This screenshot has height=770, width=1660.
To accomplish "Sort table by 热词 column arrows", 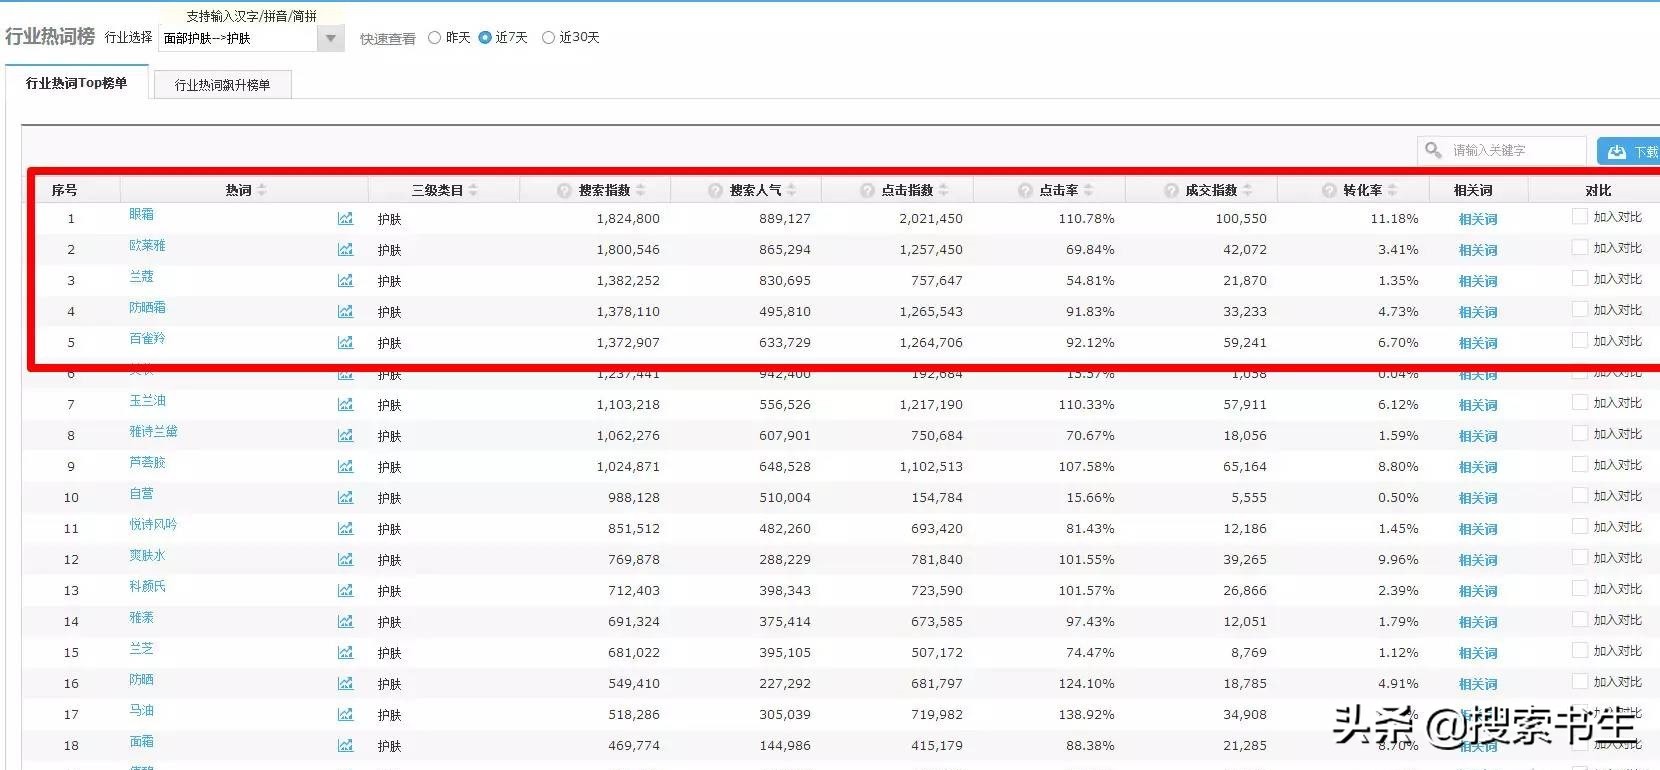I will coord(262,190).
